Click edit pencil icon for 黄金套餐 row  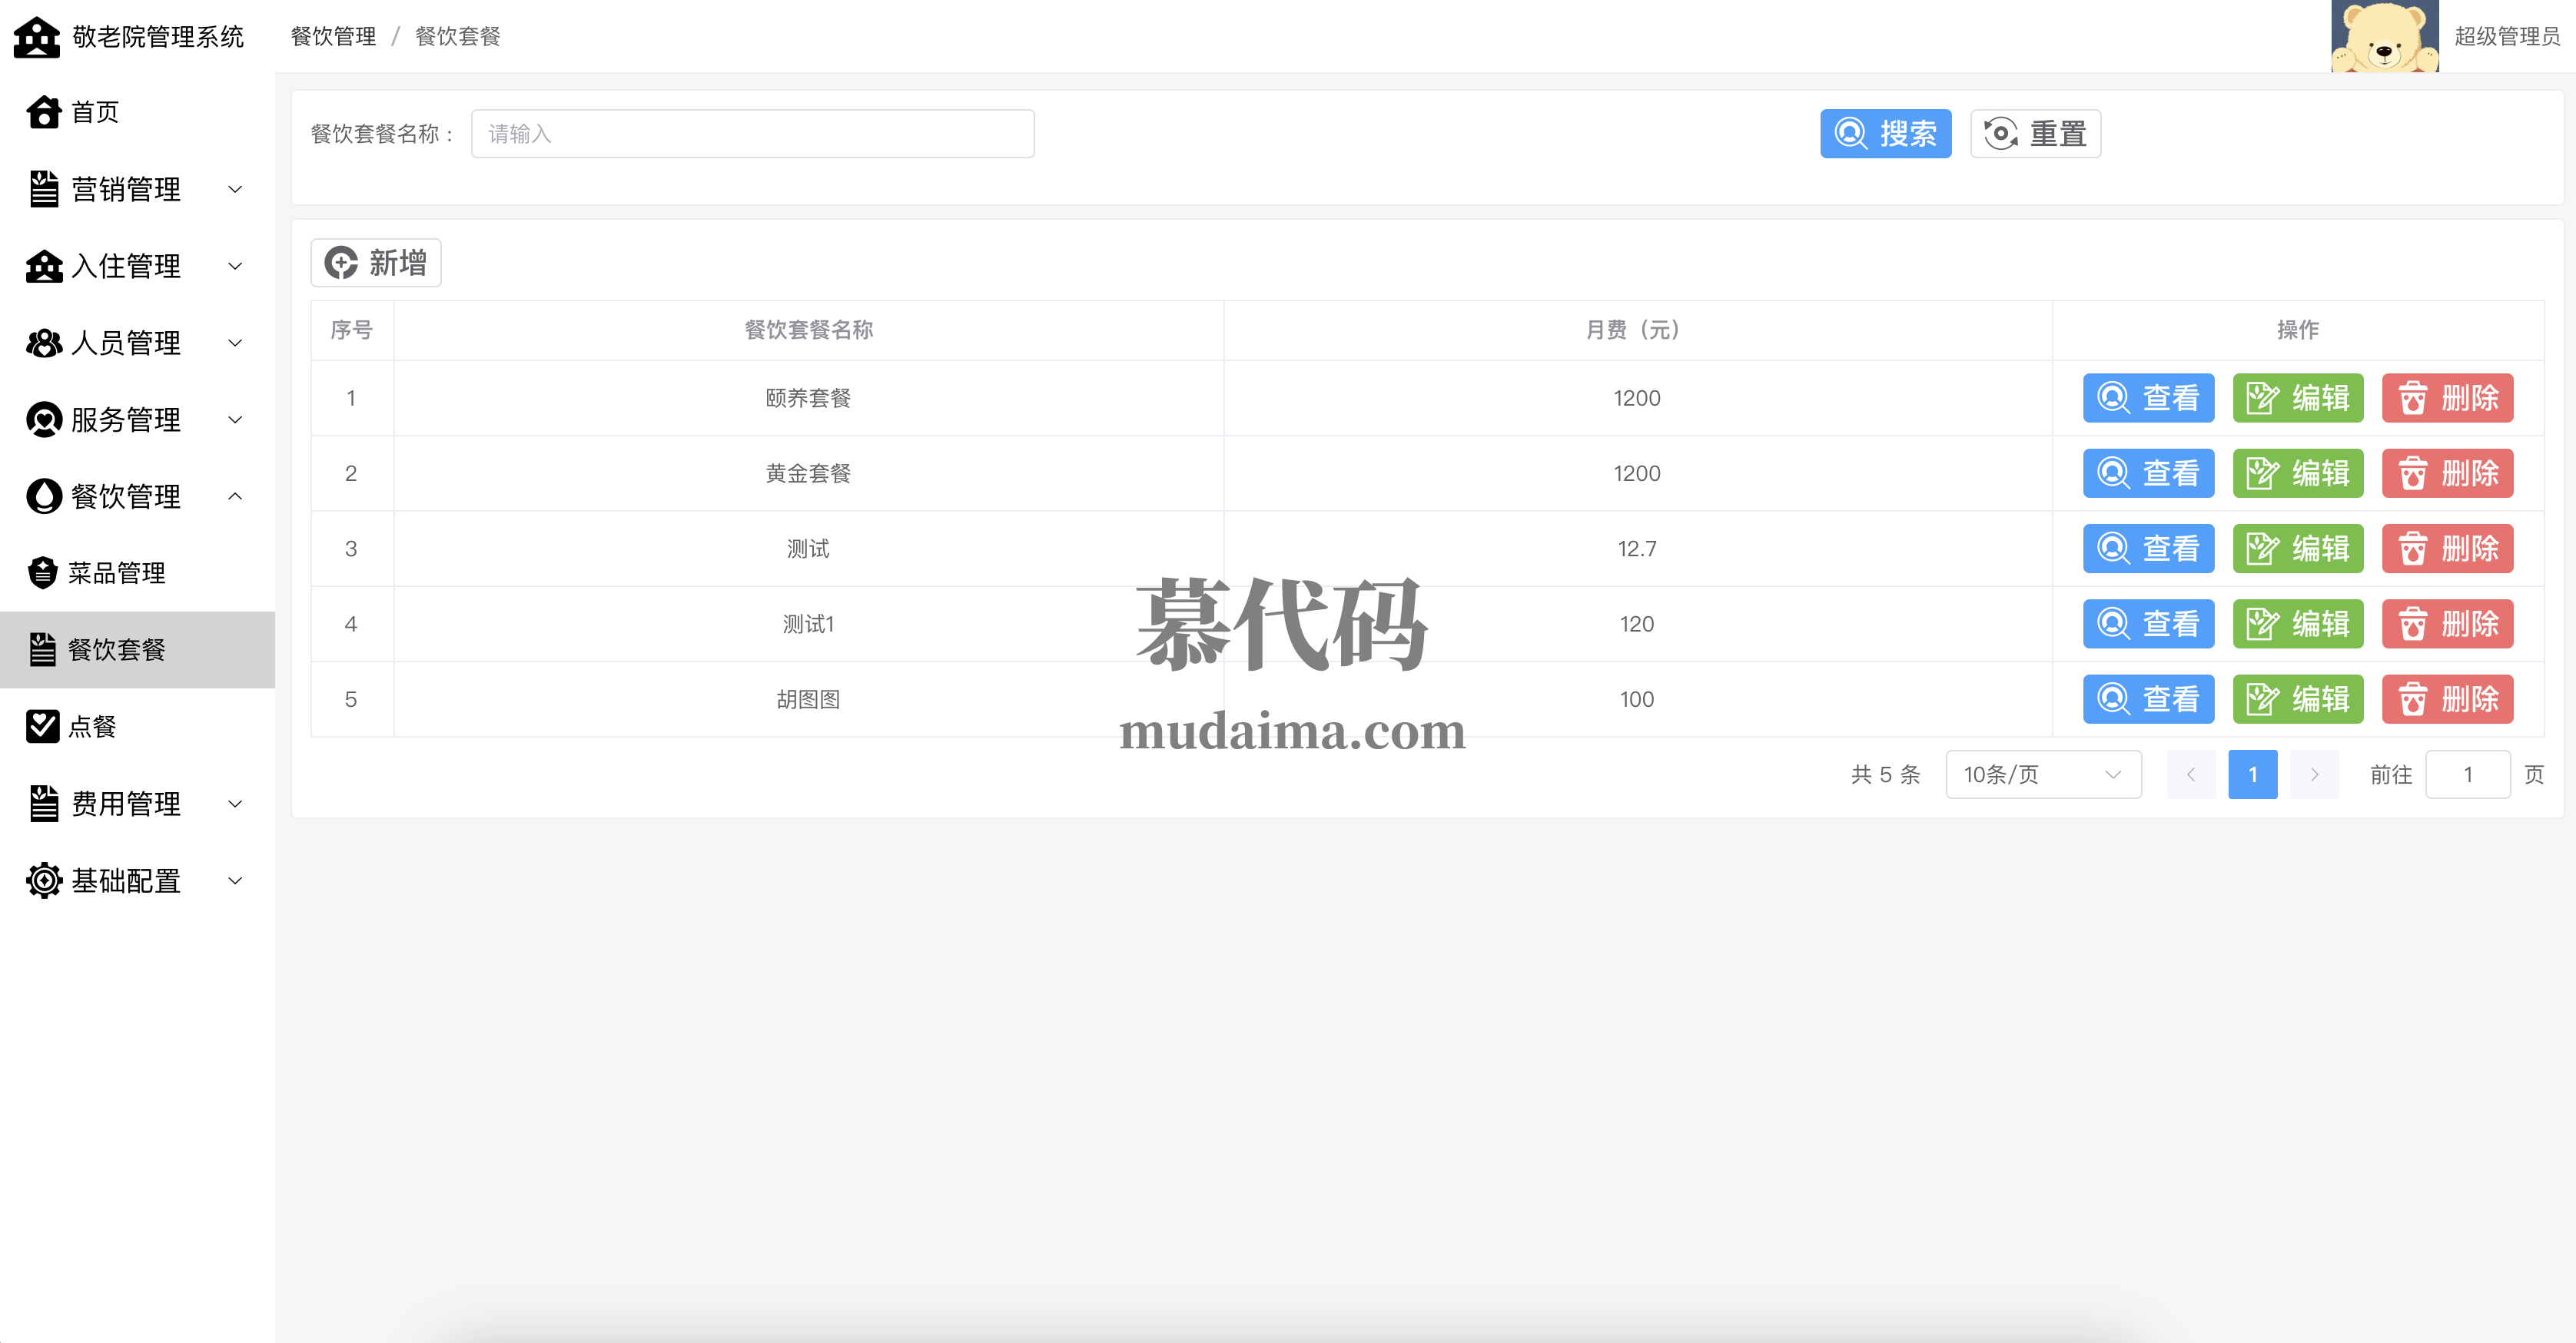click(x=2261, y=473)
